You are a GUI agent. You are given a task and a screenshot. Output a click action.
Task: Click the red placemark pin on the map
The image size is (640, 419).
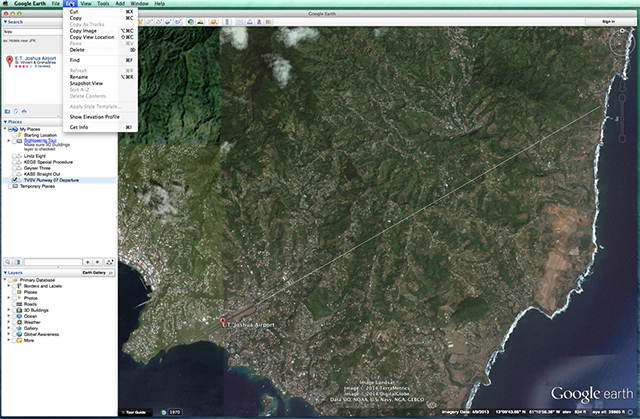pos(222,322)
